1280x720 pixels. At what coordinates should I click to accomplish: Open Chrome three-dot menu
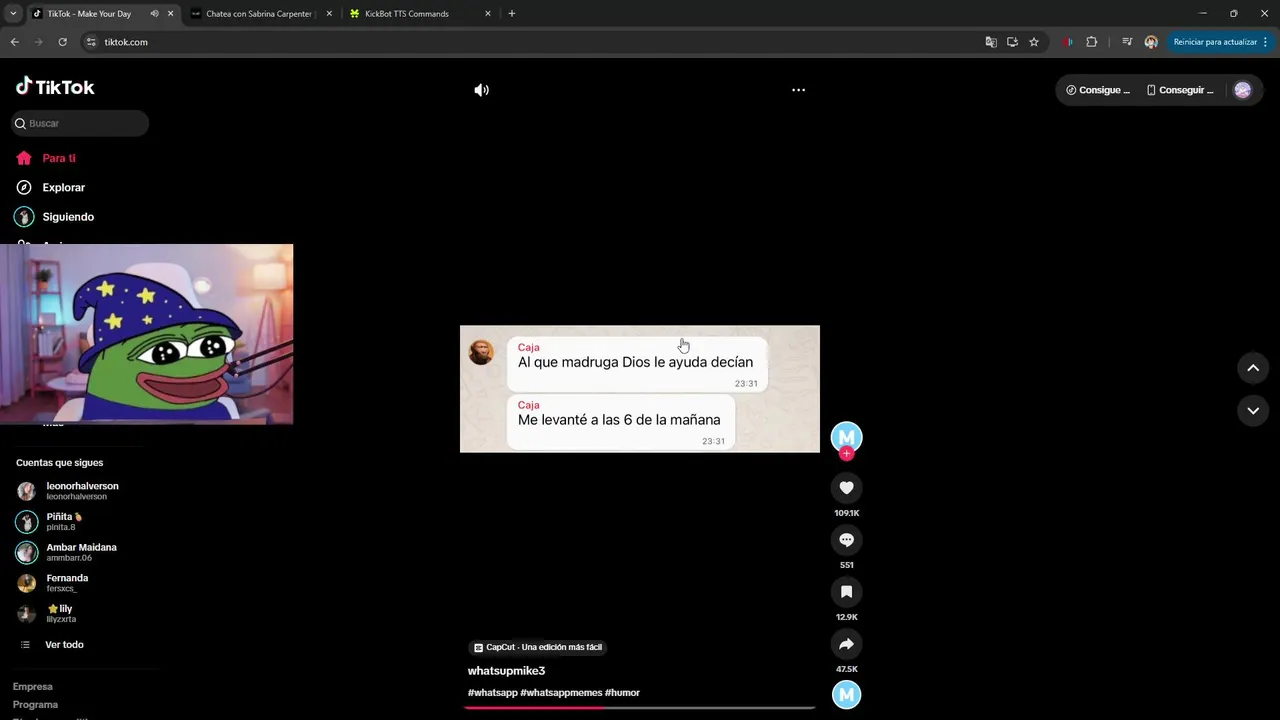[1266, 42]
